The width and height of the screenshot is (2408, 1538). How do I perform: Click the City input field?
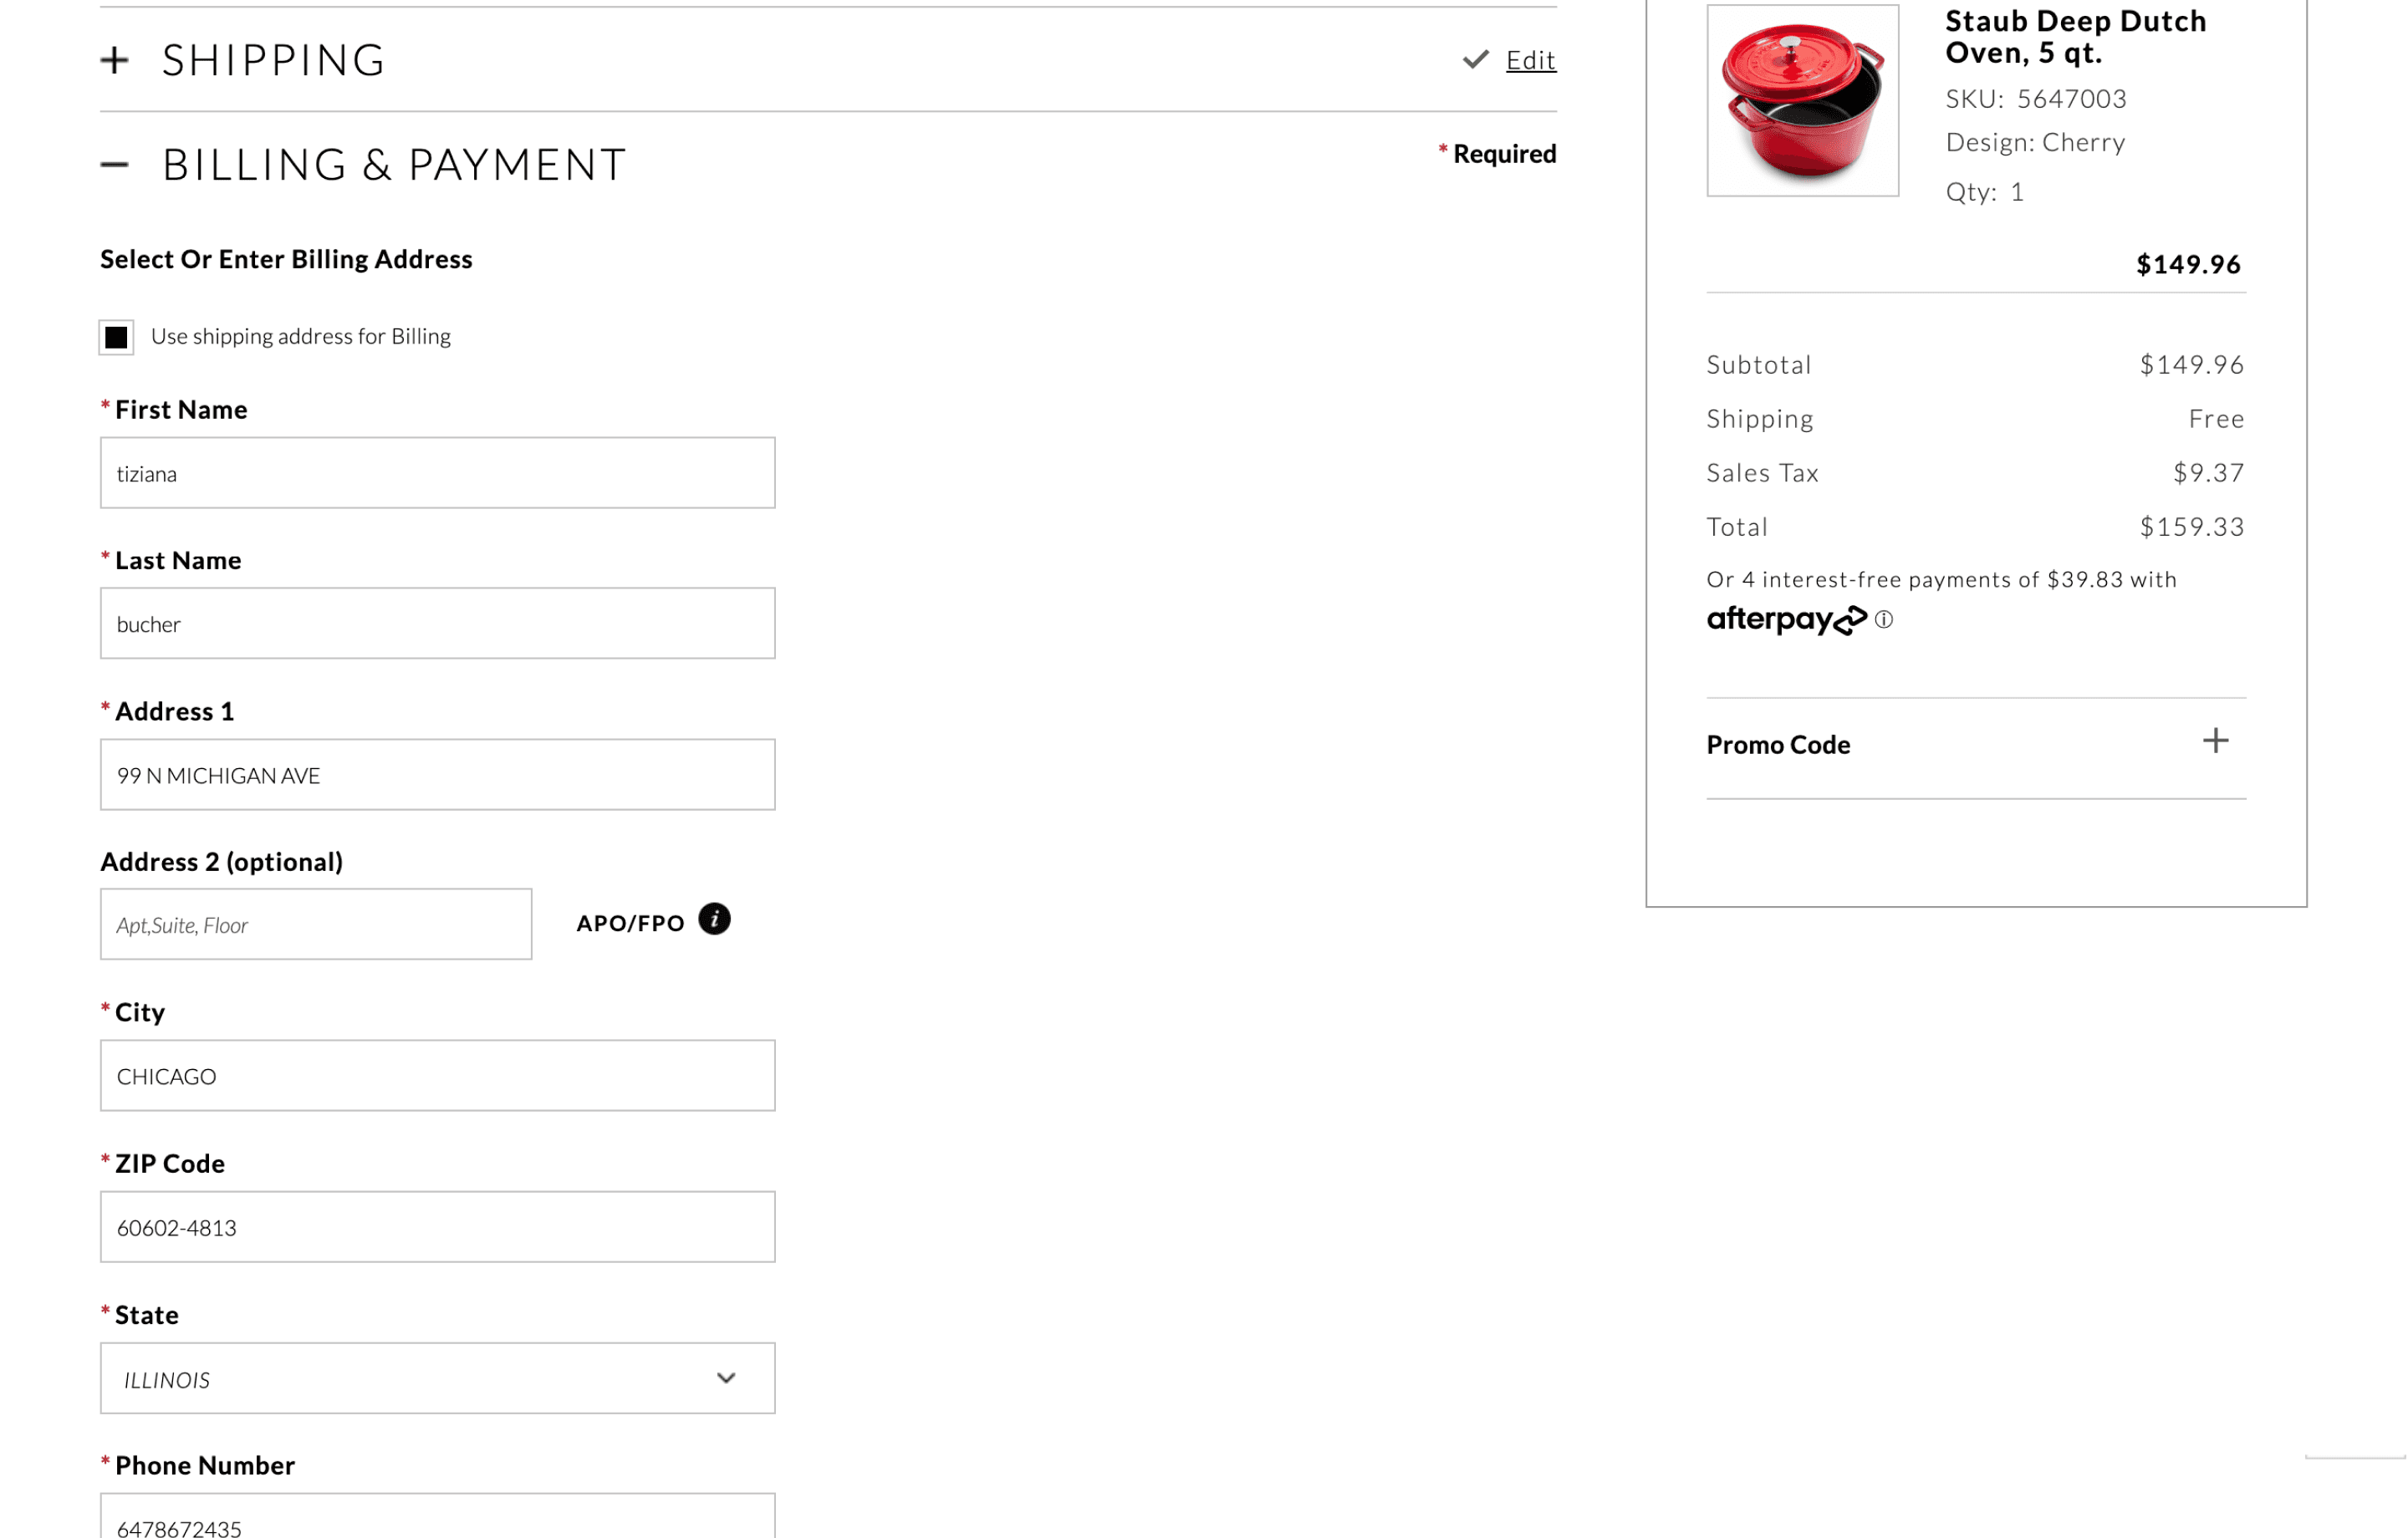[x=437, y=1076]
